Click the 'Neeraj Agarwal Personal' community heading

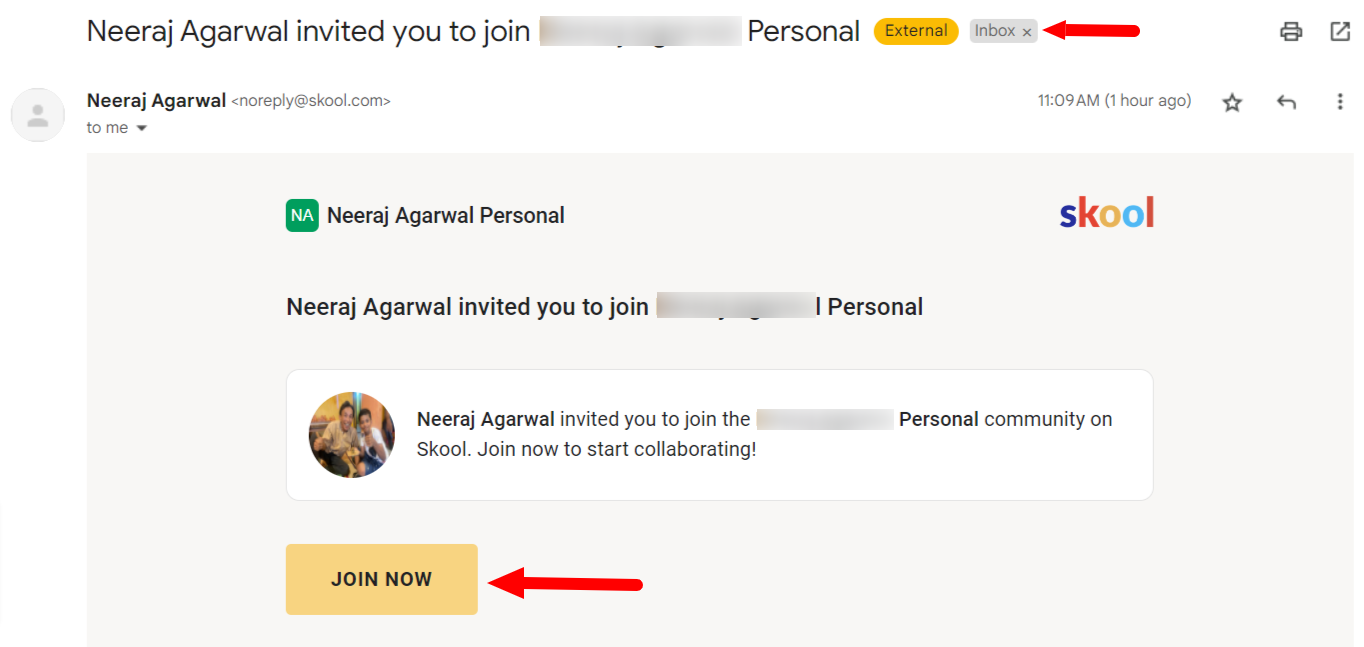[446, 215]
